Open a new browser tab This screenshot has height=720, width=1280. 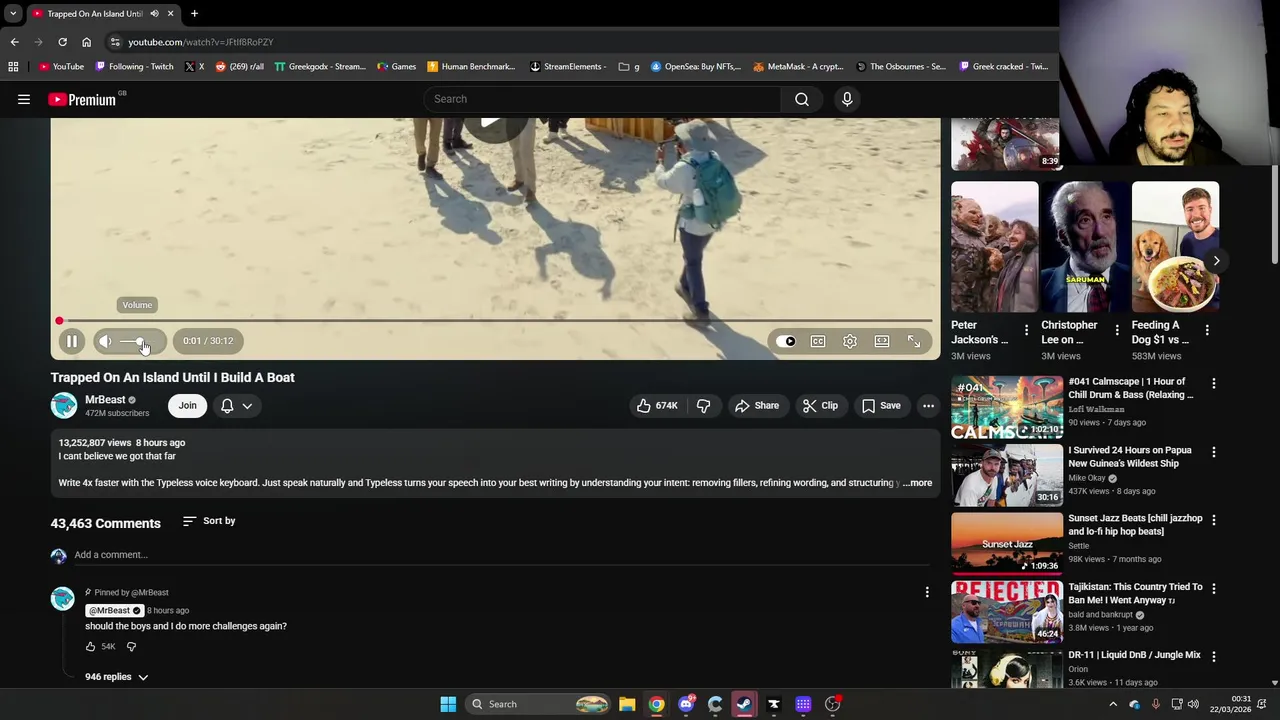(194, 13)
